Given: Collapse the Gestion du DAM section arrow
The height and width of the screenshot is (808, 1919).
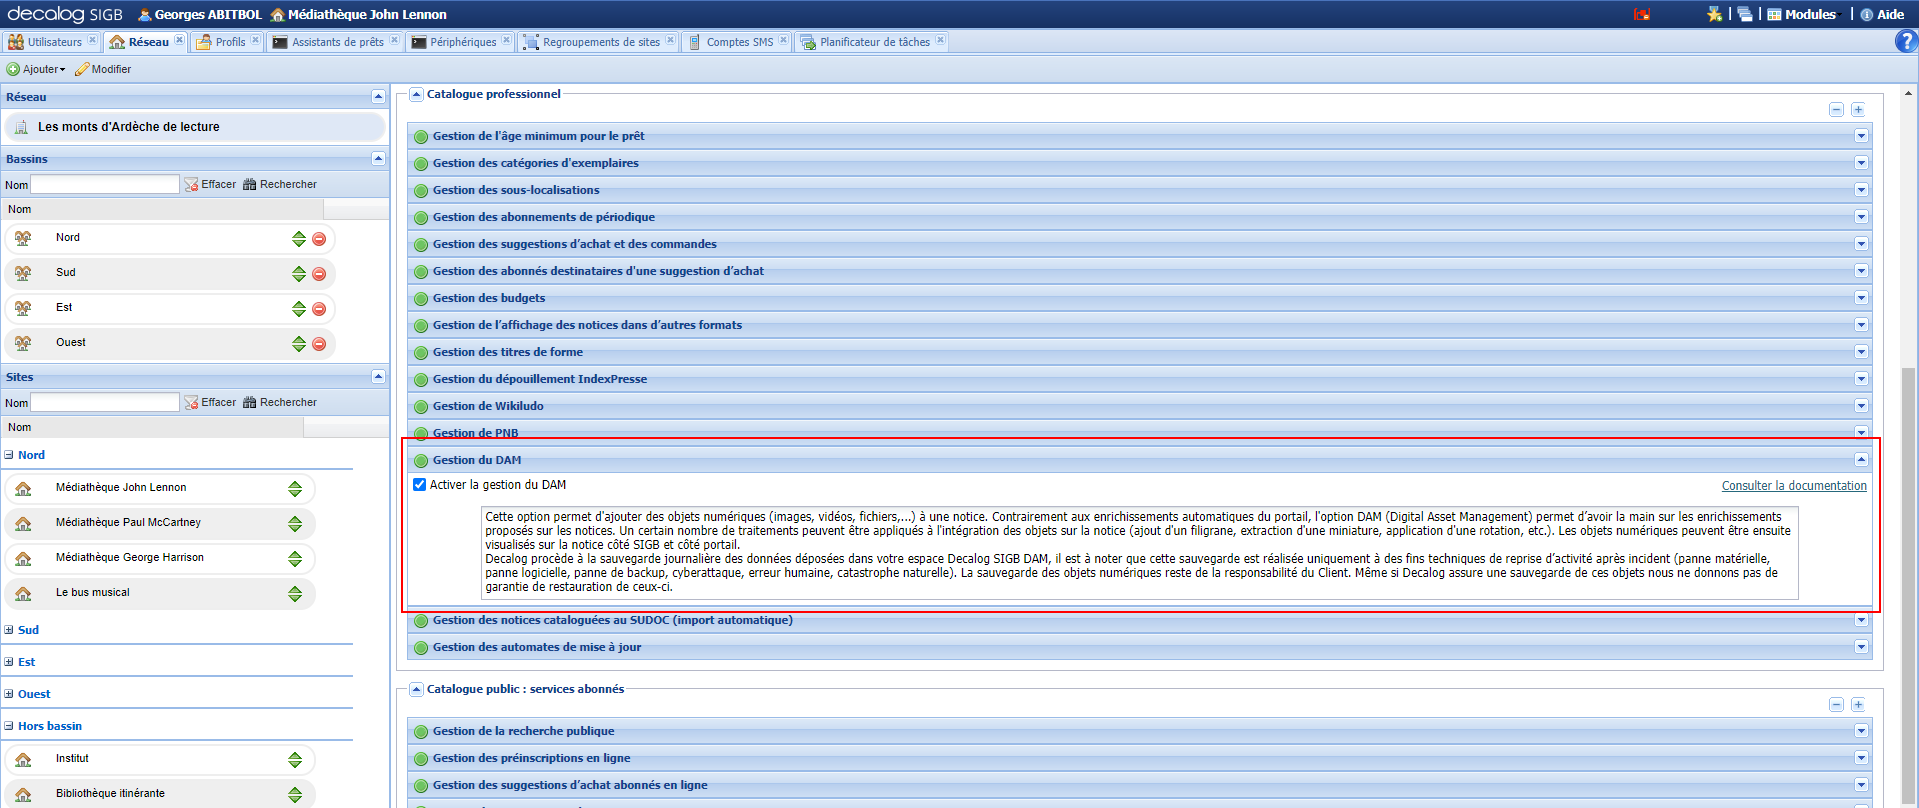Looking at the screenshot, I should [x=1861, y=460].
